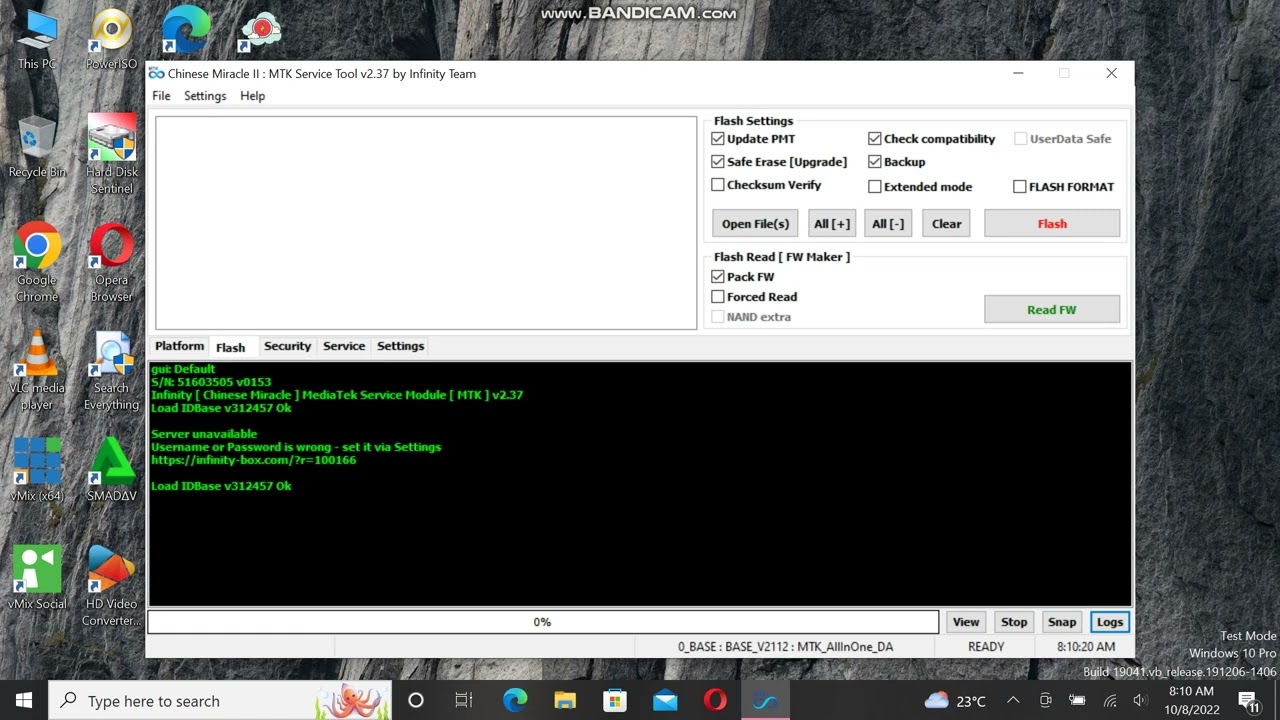Open Microsoft Edge desktop shortcut
The image size is (1280, 720).
point(186,30)
